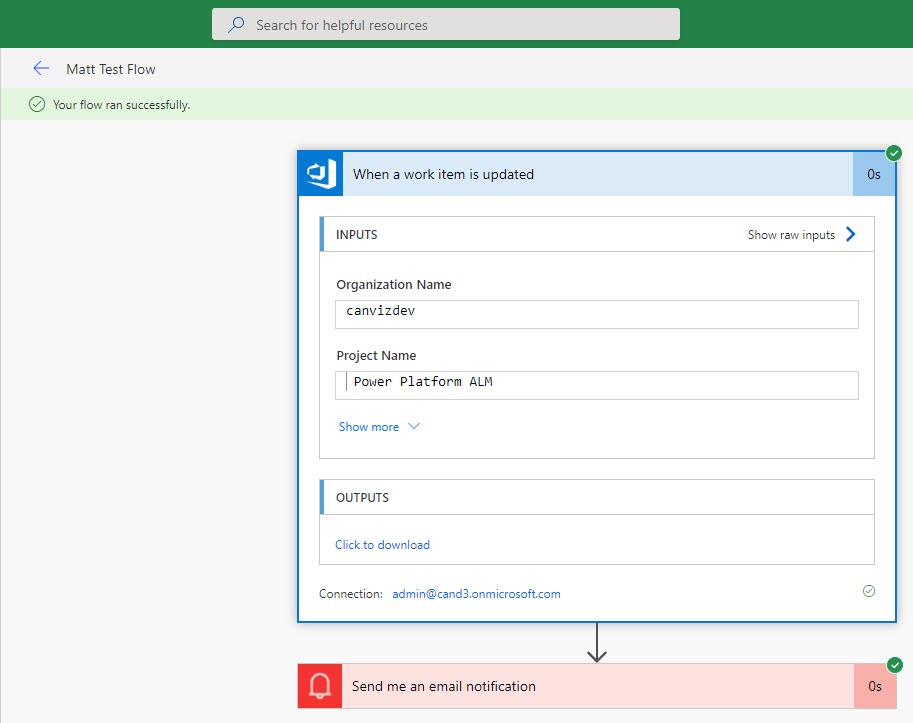913x723 pixels.
Task: Click the green check badge on work item trigger
Action: point(894,153)
